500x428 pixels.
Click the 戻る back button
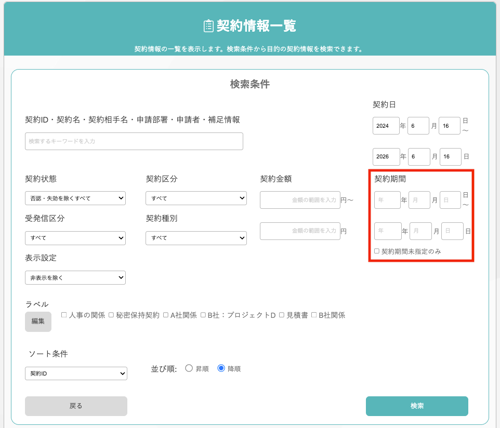(x=76, y=406)
